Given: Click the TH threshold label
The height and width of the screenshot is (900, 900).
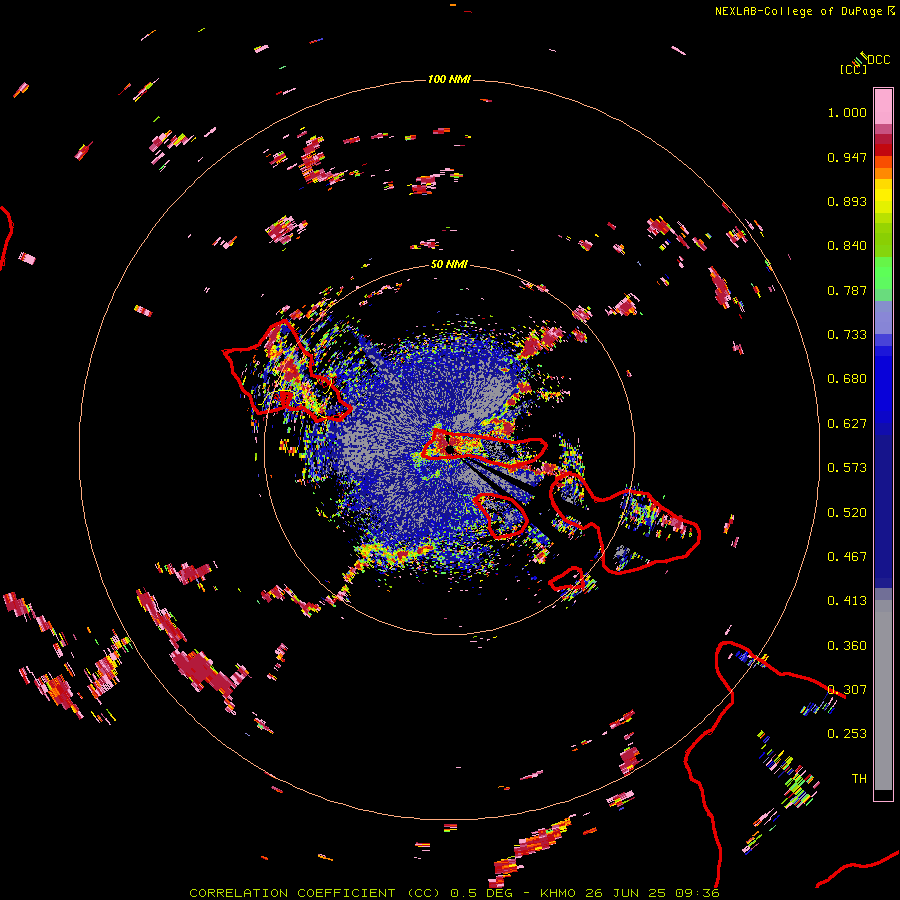Looking at the screenshot, I should point(859,779).
